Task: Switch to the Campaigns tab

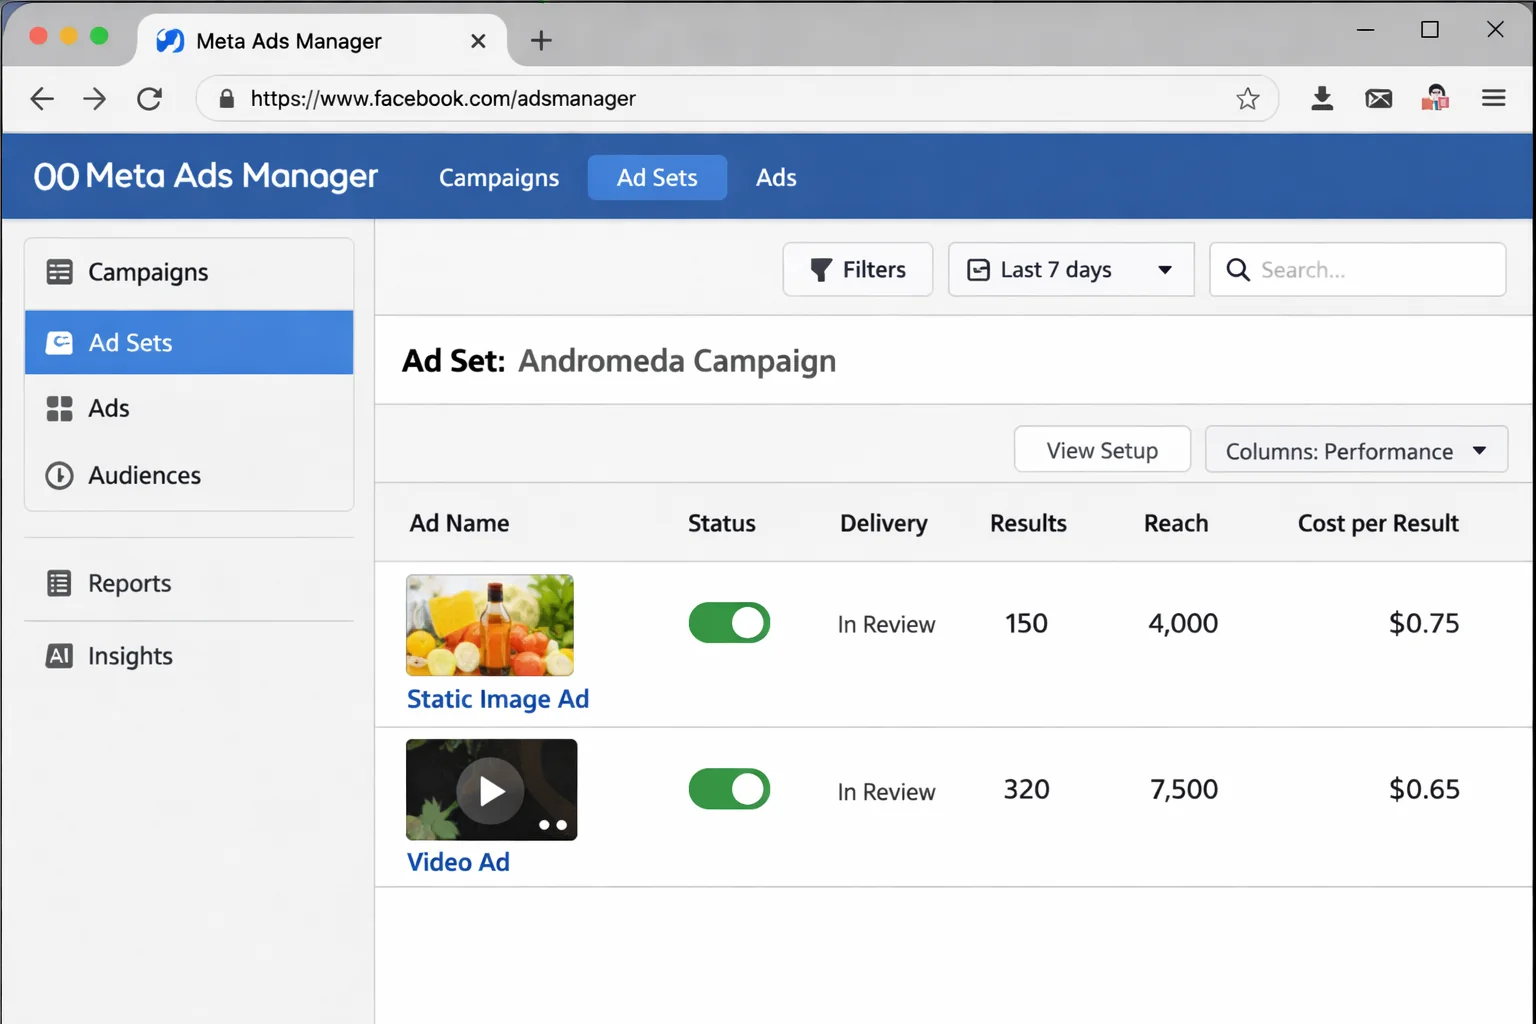Action: [x=498, y=177]
